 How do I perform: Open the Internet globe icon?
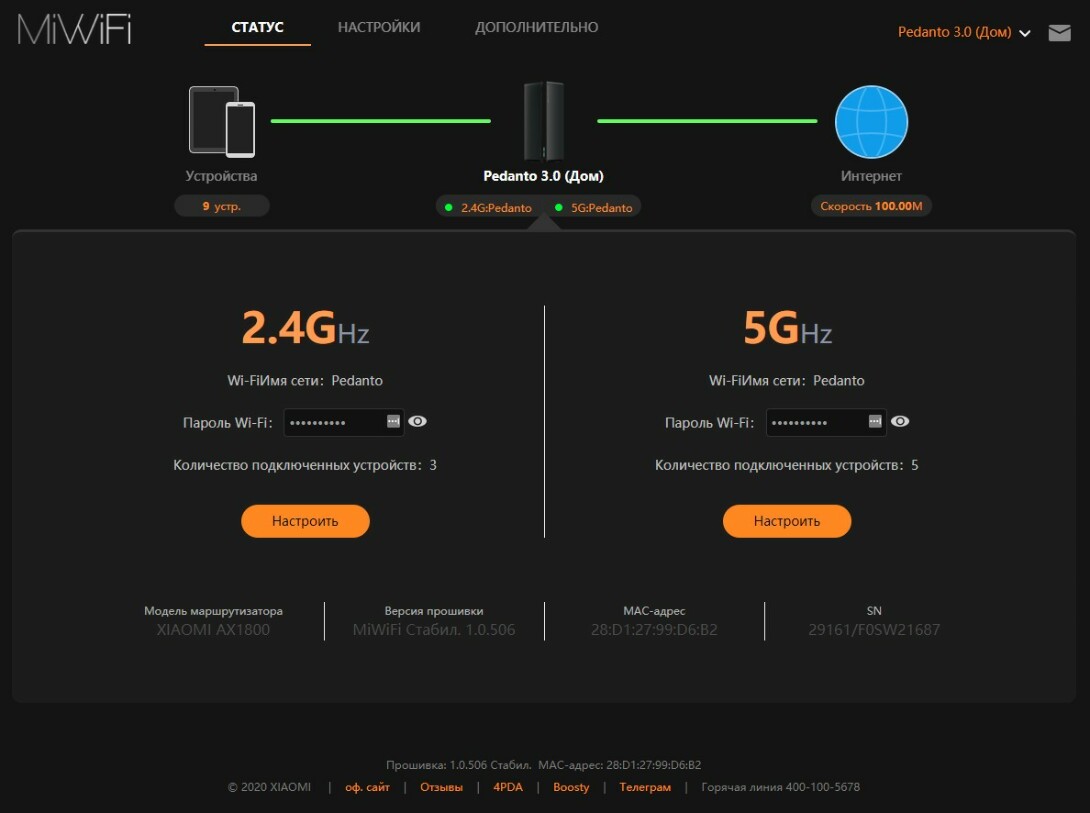[x=871, y=122]
